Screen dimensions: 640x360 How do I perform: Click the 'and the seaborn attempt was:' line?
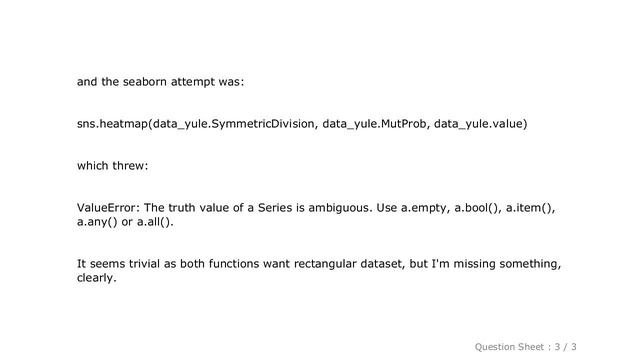(x=160, y=82)
